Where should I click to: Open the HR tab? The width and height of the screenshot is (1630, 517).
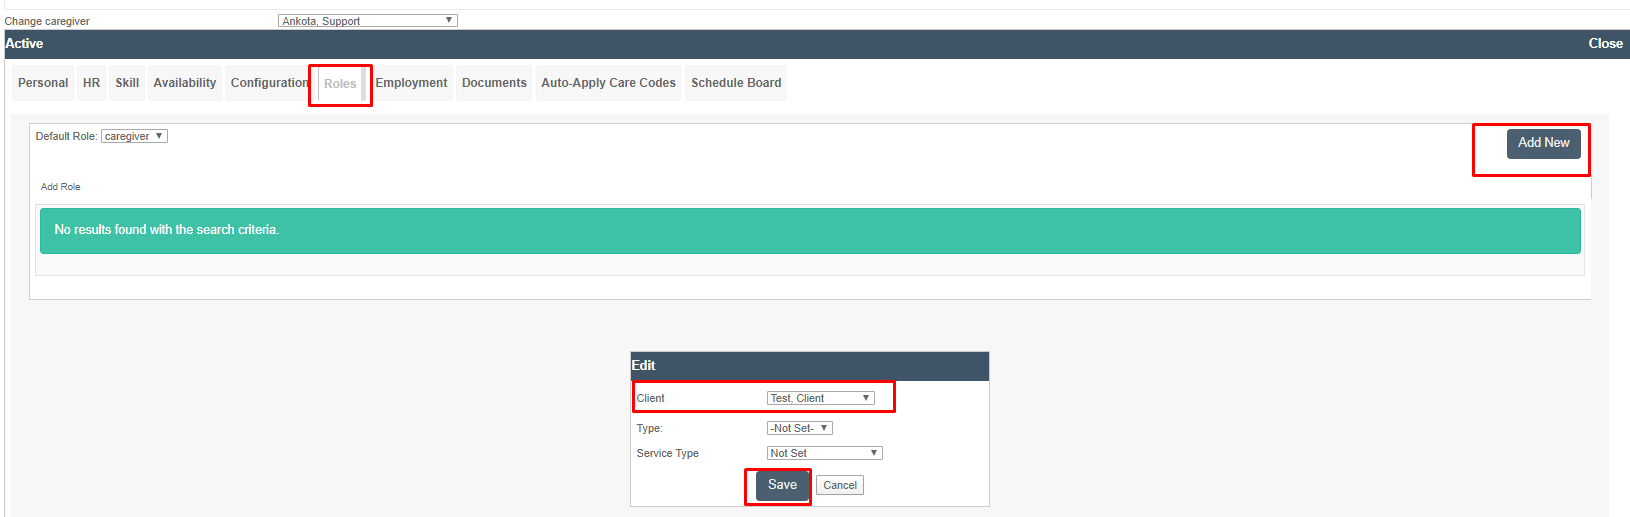coord(91,83)
